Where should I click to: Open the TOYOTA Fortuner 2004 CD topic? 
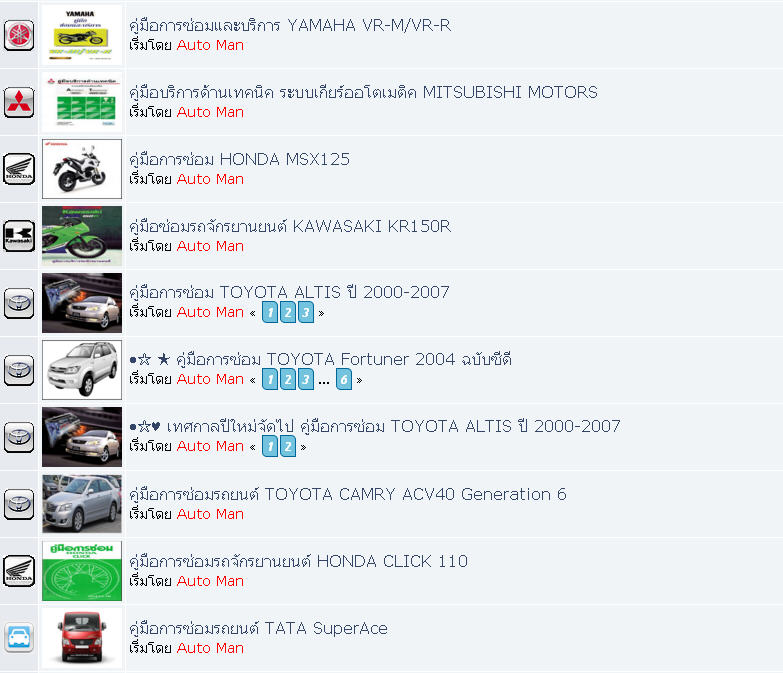tap(320, 359)
